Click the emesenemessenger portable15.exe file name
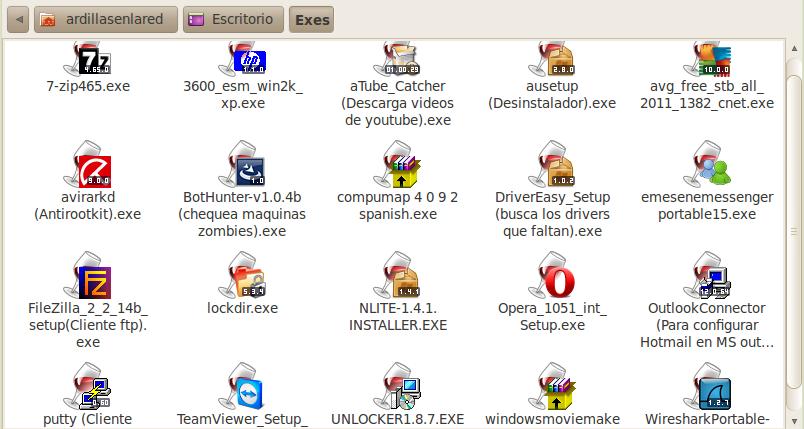This screenshot has height=429, width=804. tap(707, 206)
